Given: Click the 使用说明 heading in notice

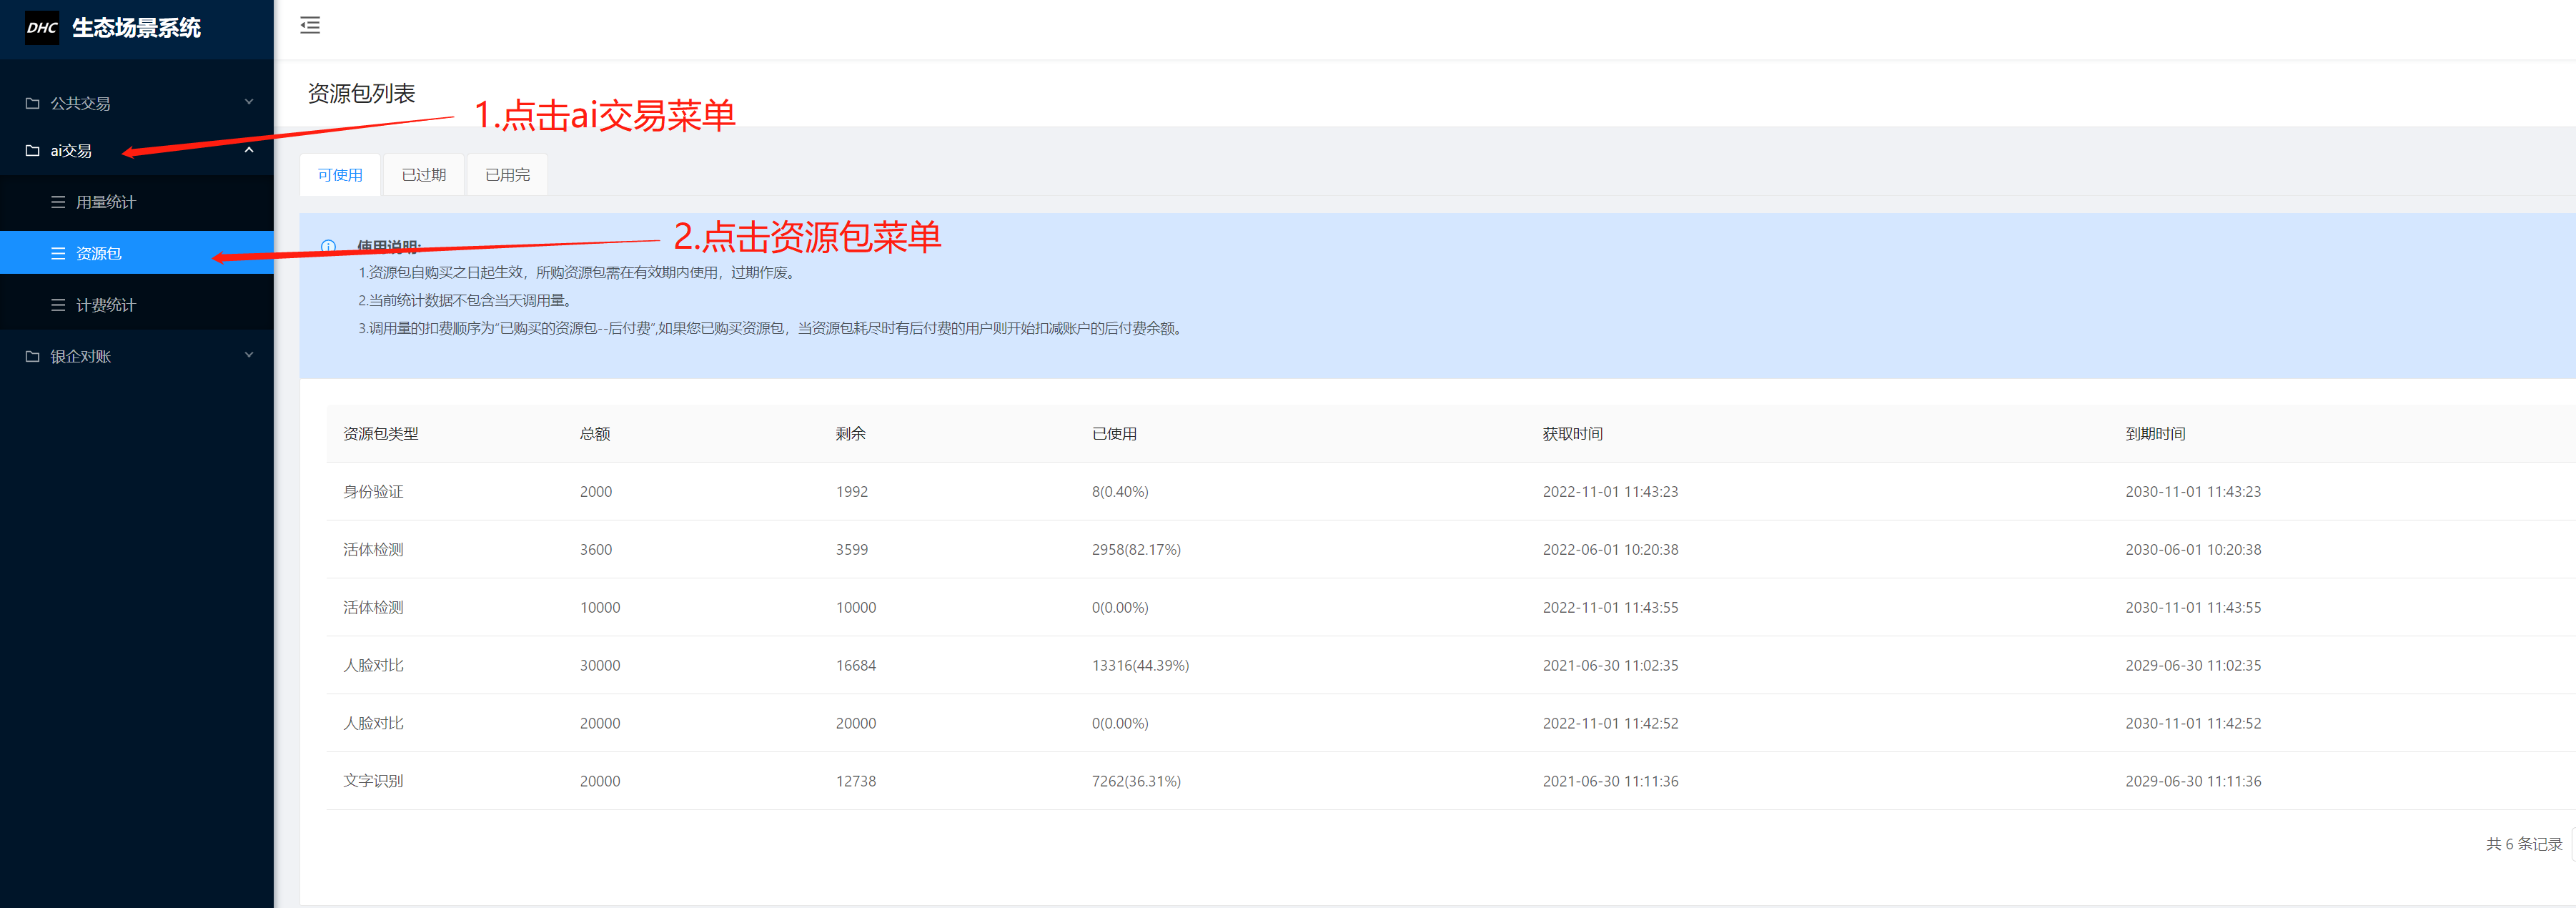Looking at the screenshot, I should [x=389, y=246].
